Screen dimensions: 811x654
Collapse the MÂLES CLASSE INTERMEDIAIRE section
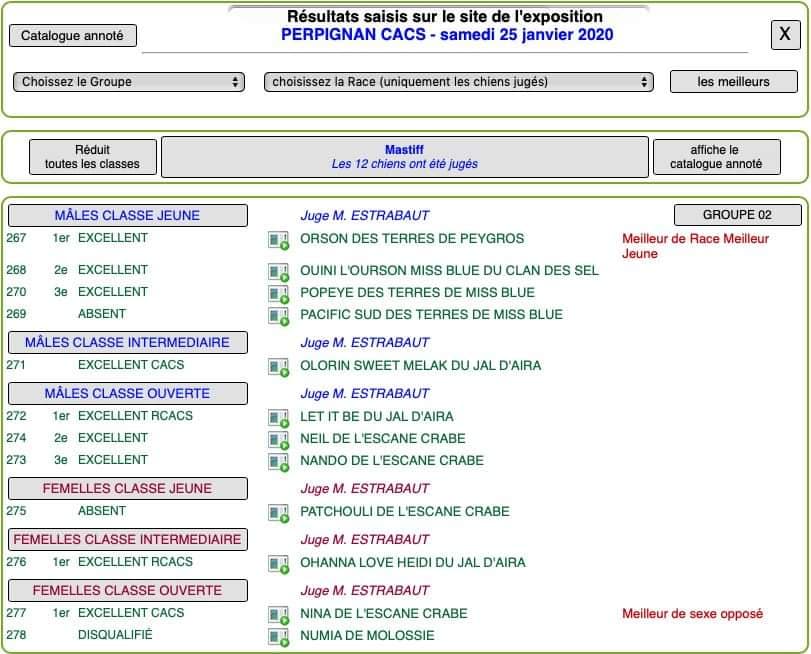coord(128,343)
